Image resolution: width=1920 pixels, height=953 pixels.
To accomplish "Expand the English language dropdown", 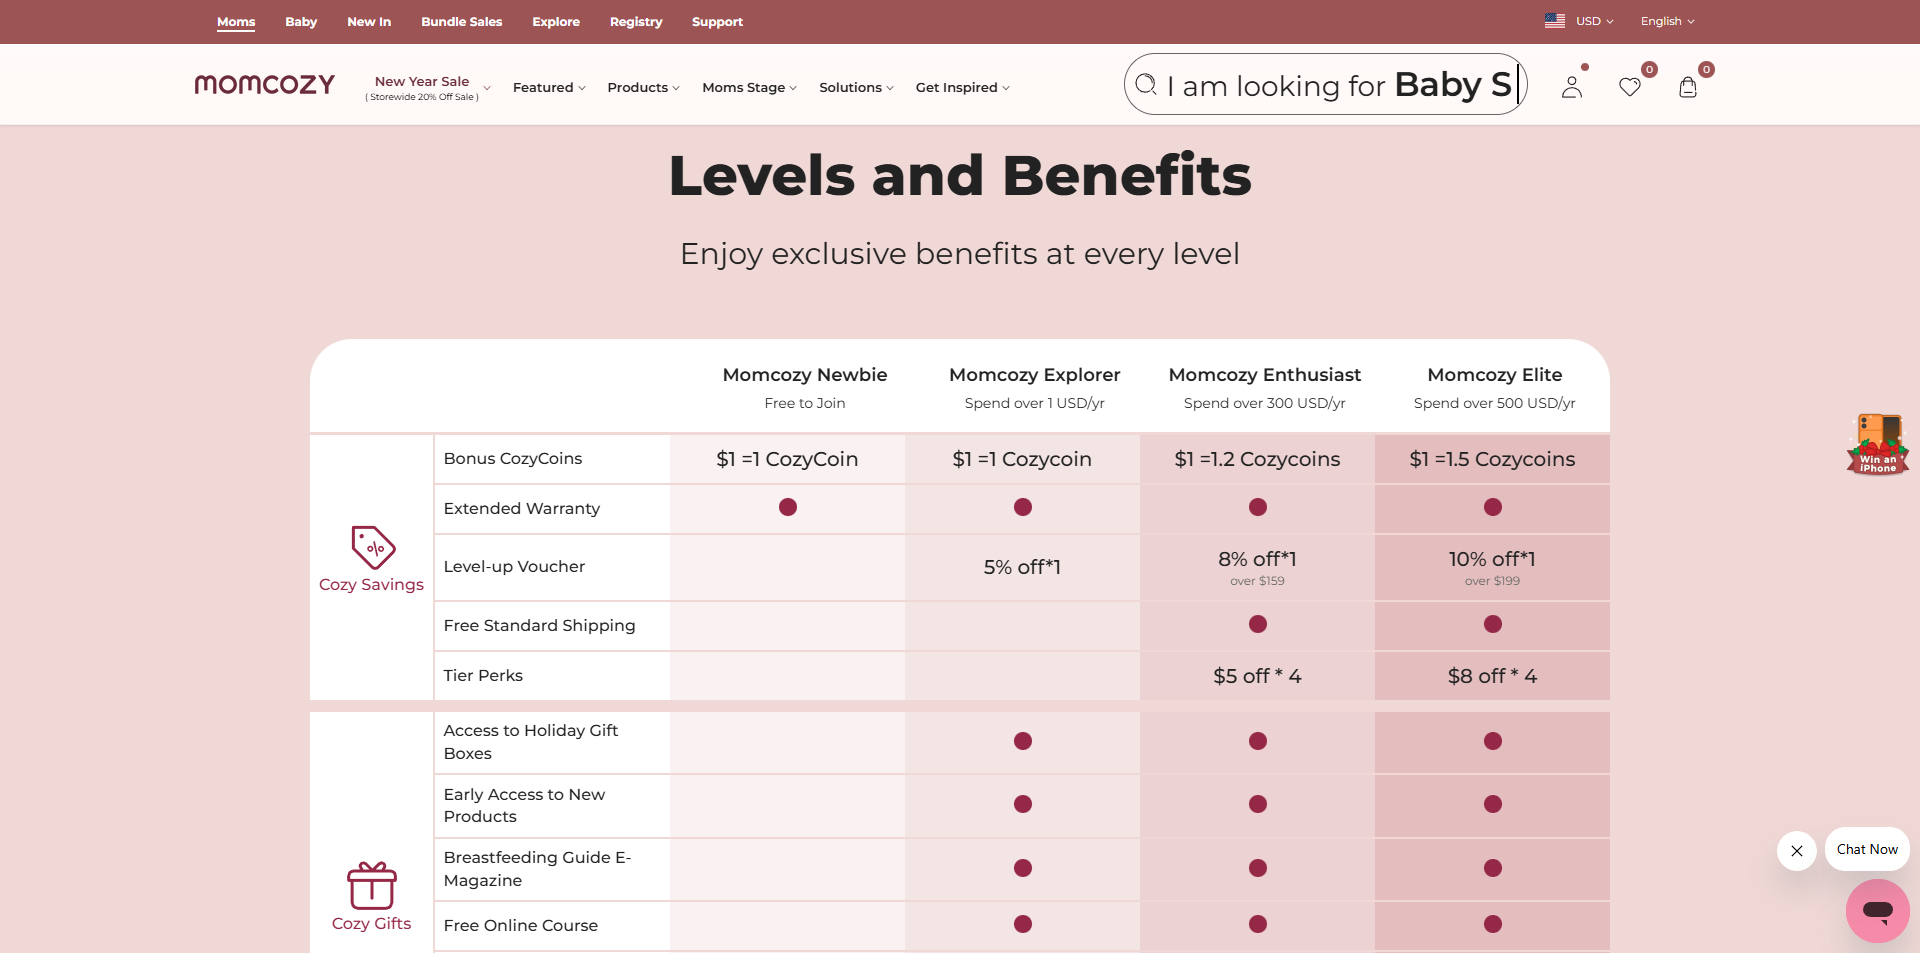I will pos(1667,21).
